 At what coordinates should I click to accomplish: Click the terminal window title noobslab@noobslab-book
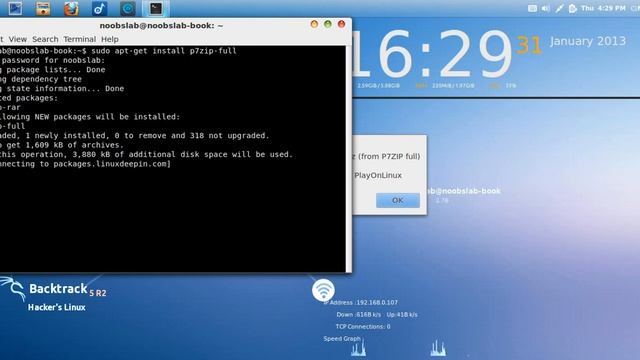click(x=161, y=25)
